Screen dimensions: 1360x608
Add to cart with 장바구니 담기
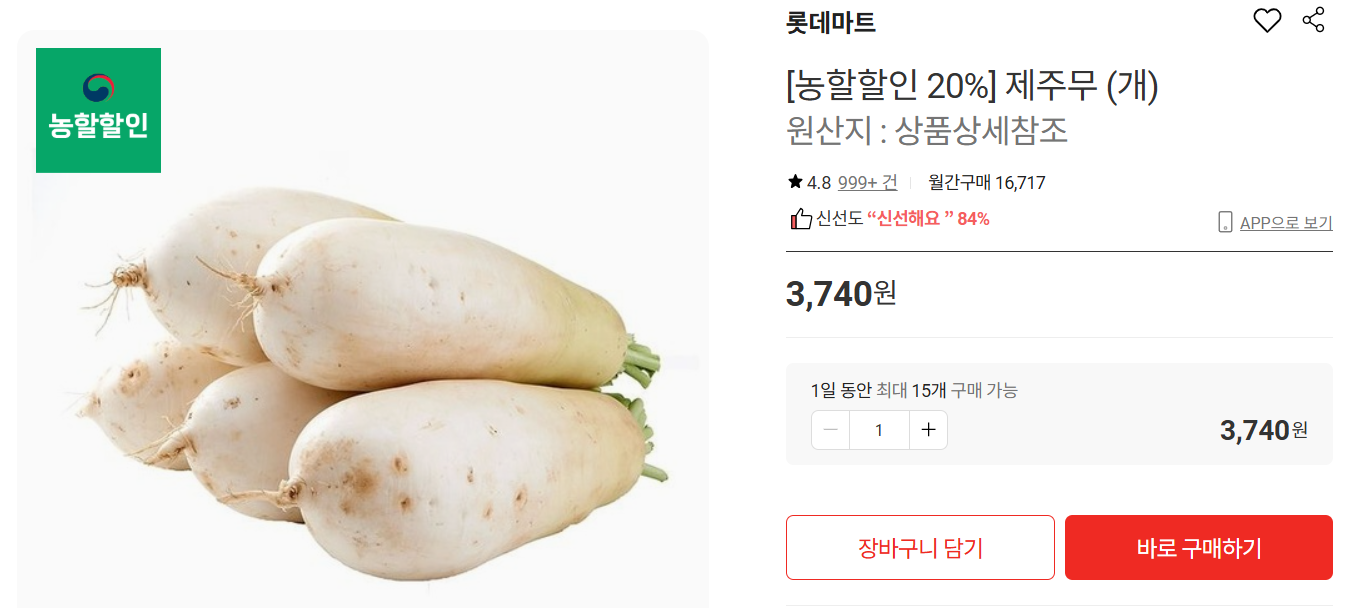[920, 547]
